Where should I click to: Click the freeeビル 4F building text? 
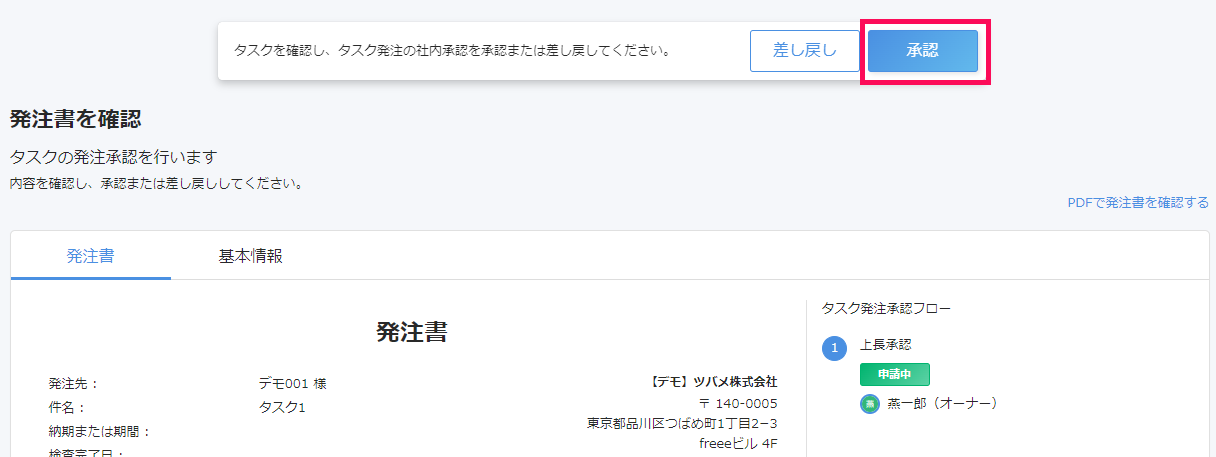tap(738, 443)
